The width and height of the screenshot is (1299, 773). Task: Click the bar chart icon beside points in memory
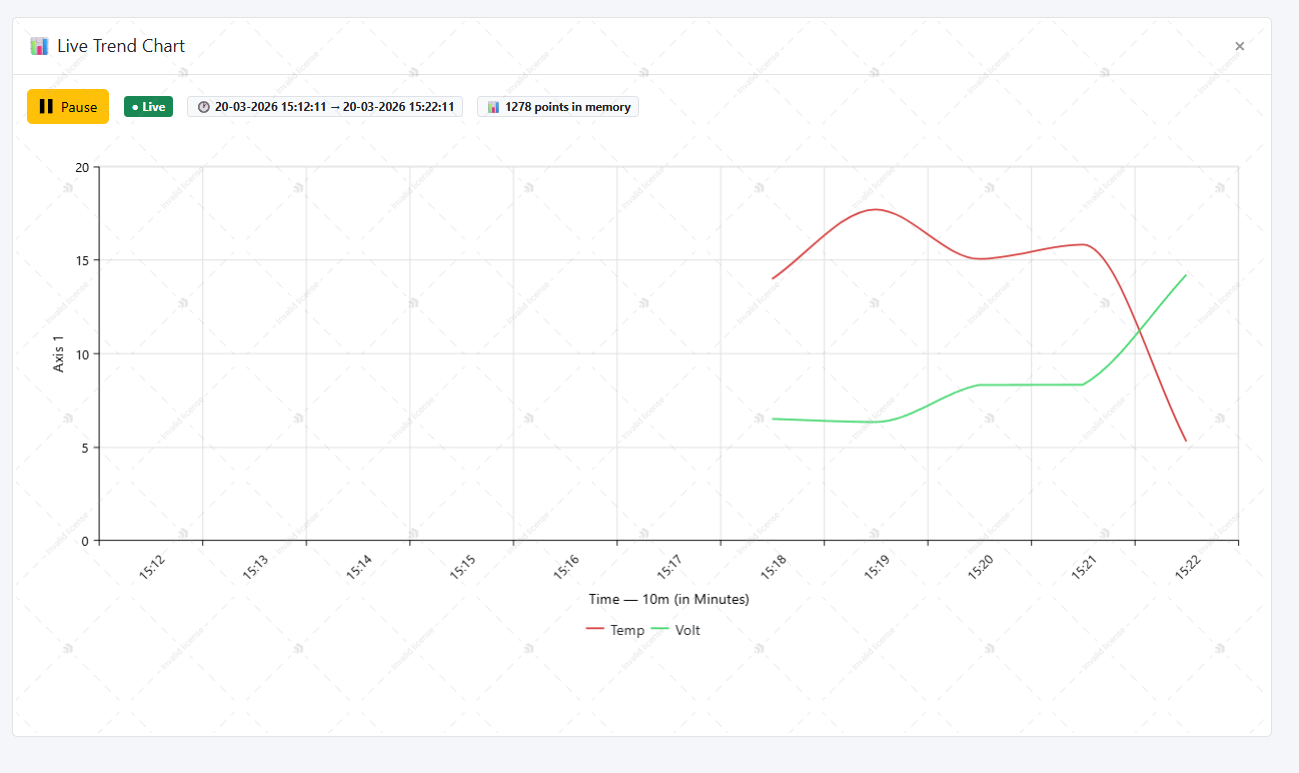coord(494,107)
